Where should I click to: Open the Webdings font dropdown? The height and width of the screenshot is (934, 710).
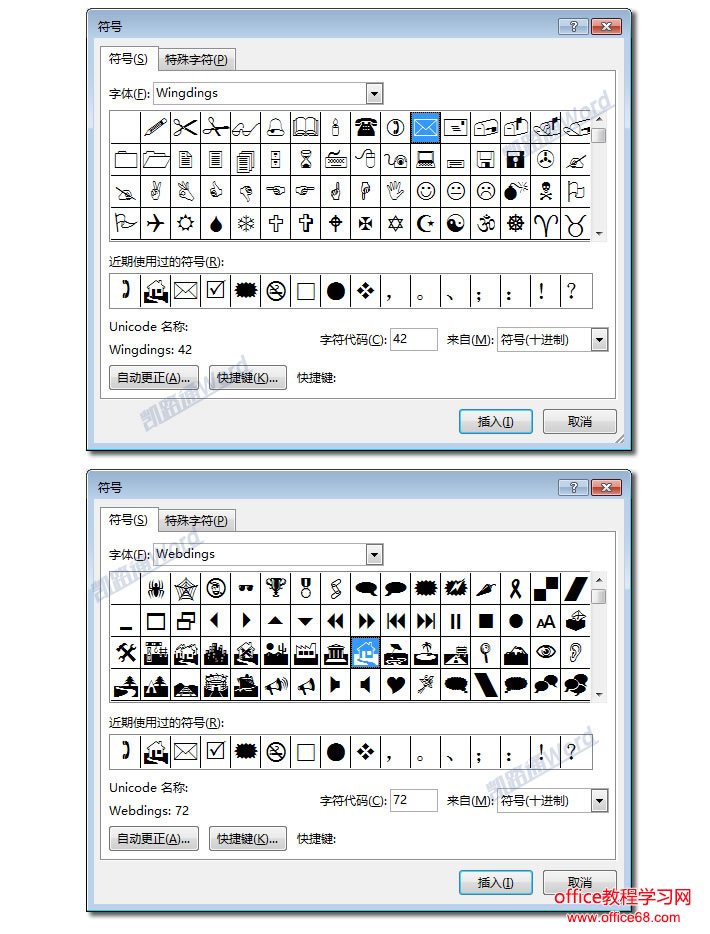pyautogui.click(x=374, y=555)
